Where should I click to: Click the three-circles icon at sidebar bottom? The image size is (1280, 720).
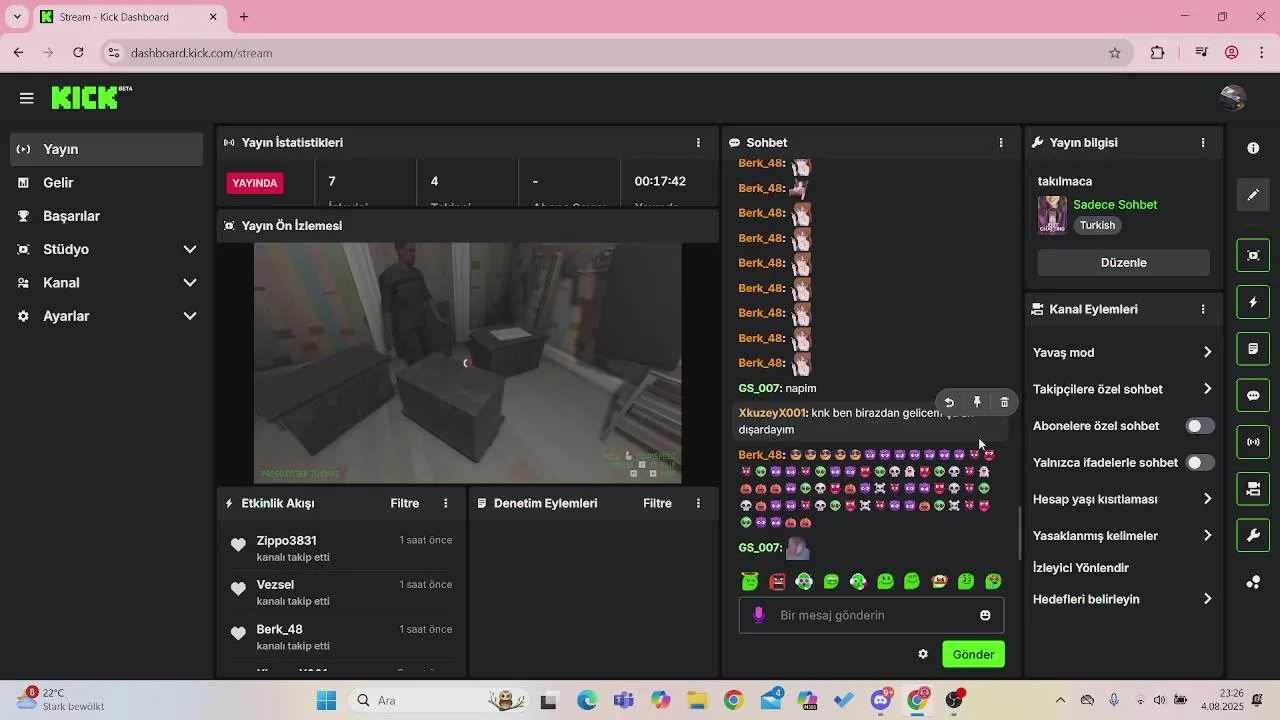pos(1253,583)
